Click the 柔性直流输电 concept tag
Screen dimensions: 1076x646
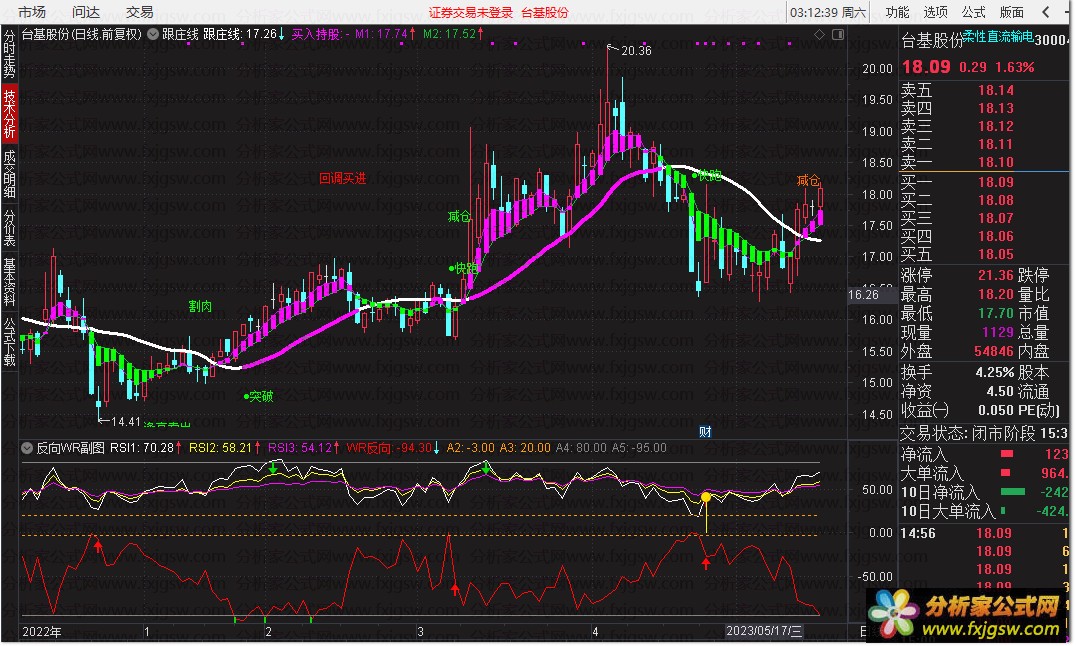pos(998,36)
